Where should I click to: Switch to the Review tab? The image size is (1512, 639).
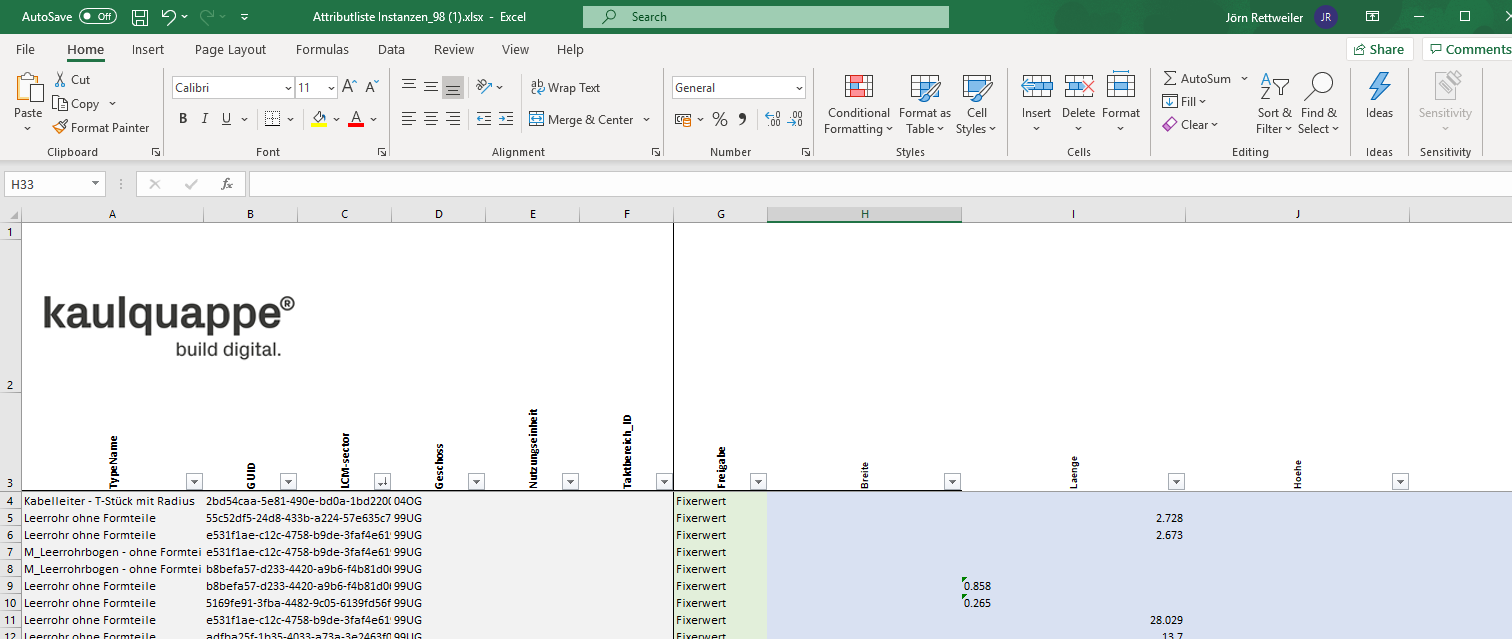[x=454, y=49]
